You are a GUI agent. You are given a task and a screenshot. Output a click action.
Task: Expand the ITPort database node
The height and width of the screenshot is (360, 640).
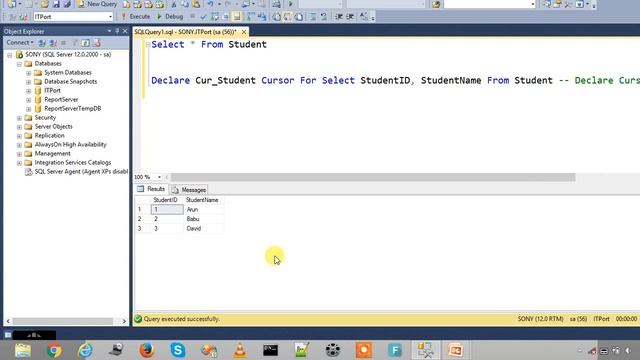coord(29,91)
